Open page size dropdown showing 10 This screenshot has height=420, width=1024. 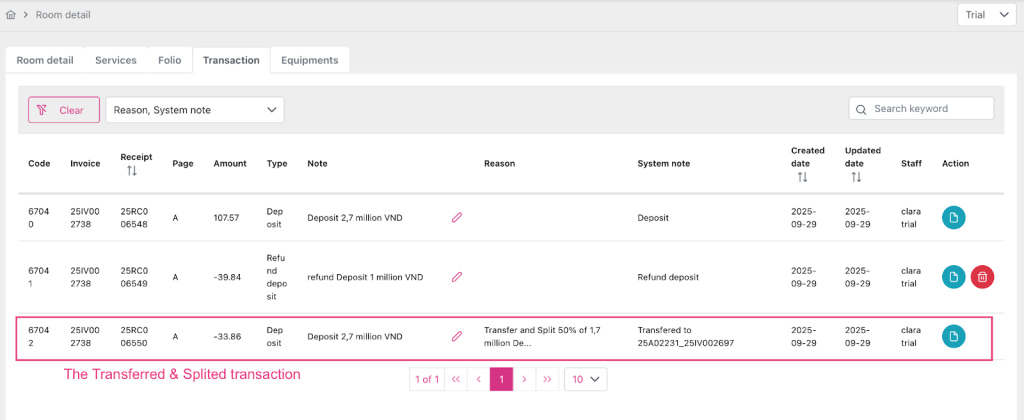586,379
